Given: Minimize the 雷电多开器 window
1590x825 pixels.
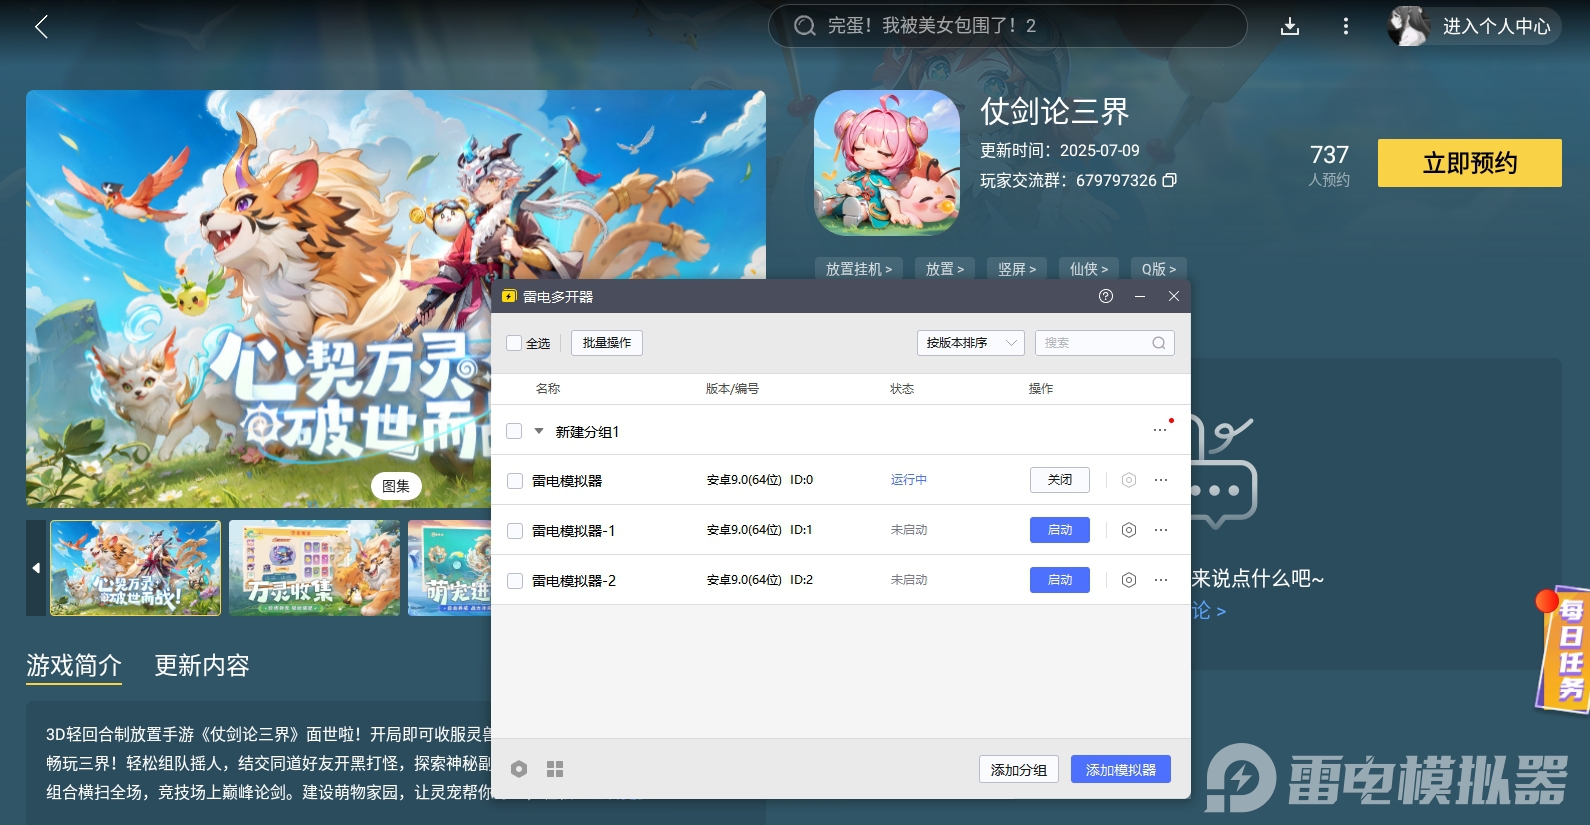Looking at the screenshot, I should pos(1140,296).
